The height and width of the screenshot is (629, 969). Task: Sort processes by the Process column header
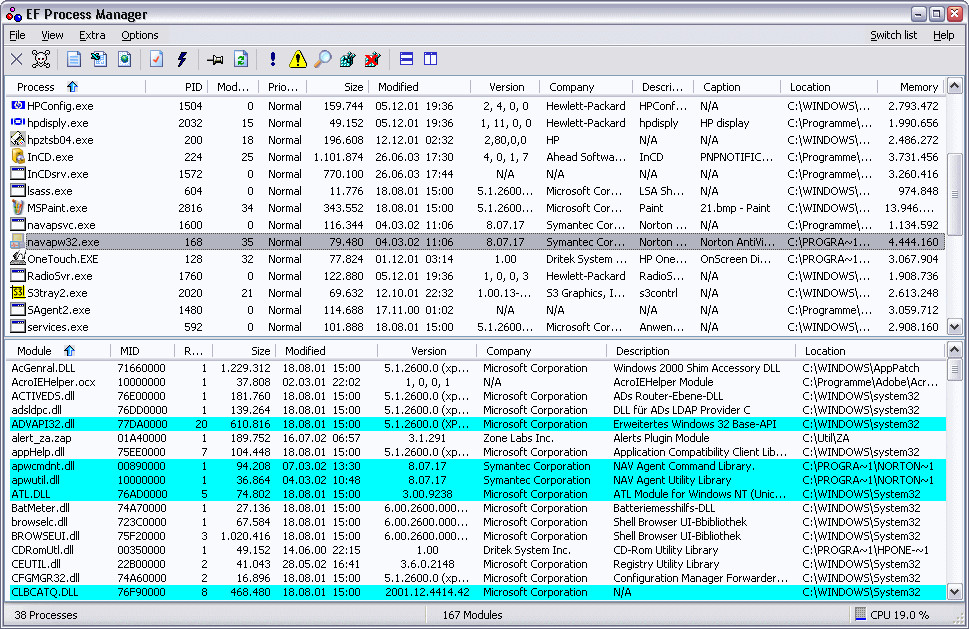pos(76,87)
